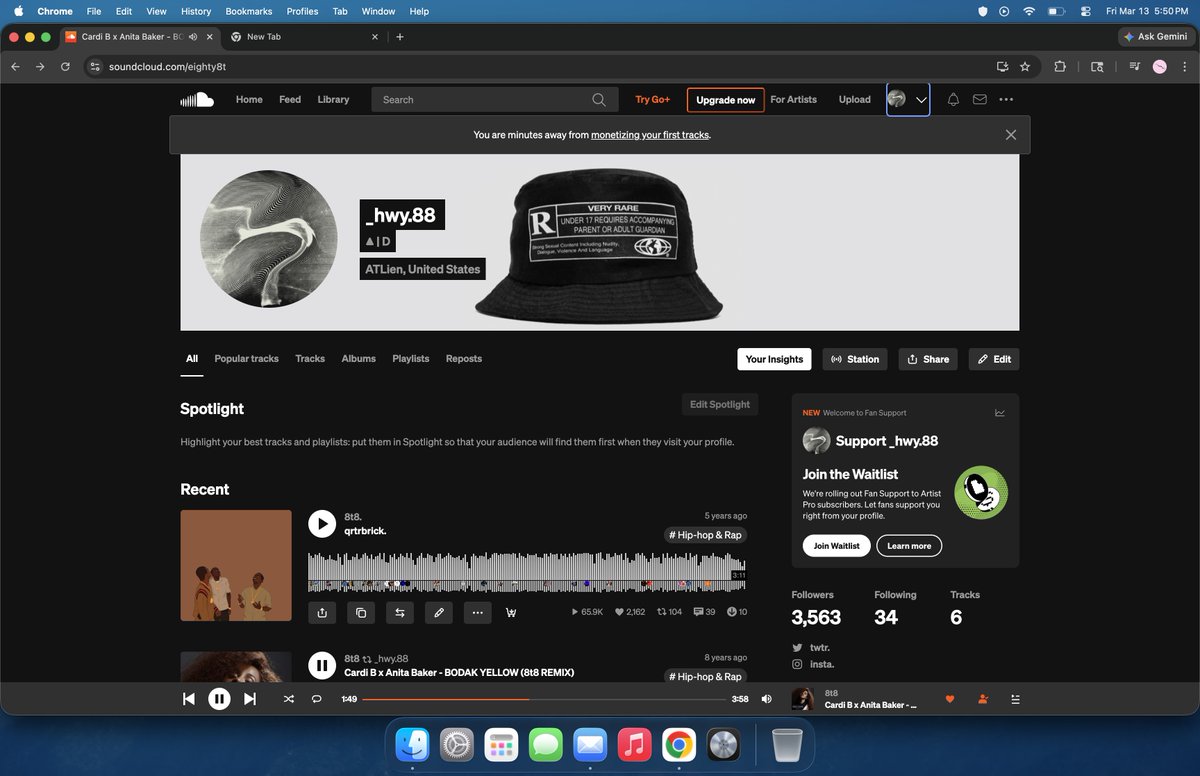
Task: Repost the qrtrbrick. track
Action: click(400, 612)
